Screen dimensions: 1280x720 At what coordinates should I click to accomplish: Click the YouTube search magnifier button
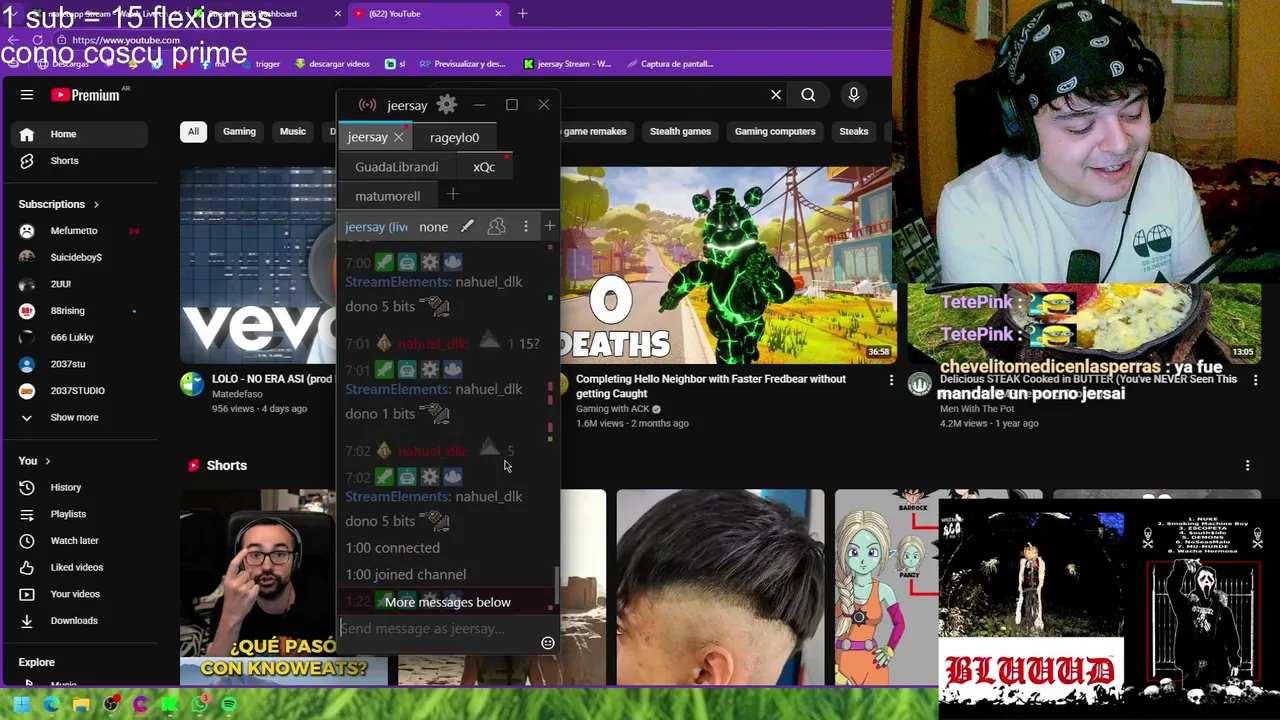pyautogui.click(x=808, y=95)
